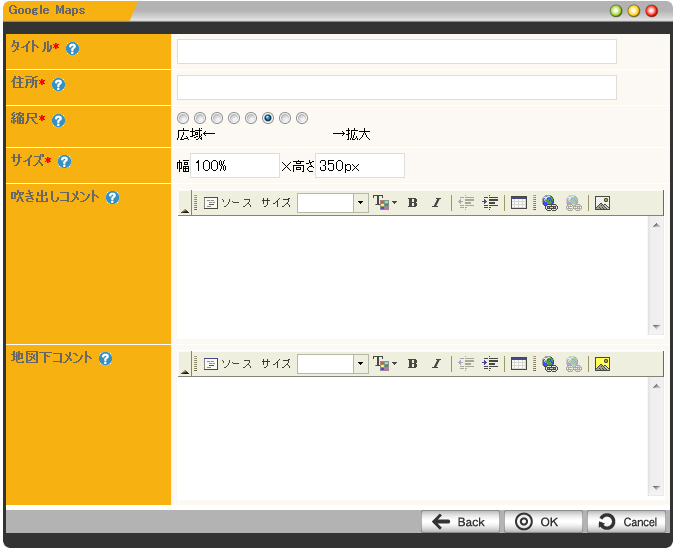Click the タイトル text input
Viewport: 675px width, 549px height.
(x=396, y=52)
